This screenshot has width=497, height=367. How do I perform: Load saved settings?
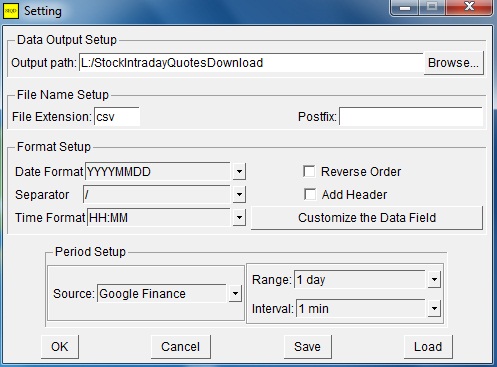coord(428,347)
